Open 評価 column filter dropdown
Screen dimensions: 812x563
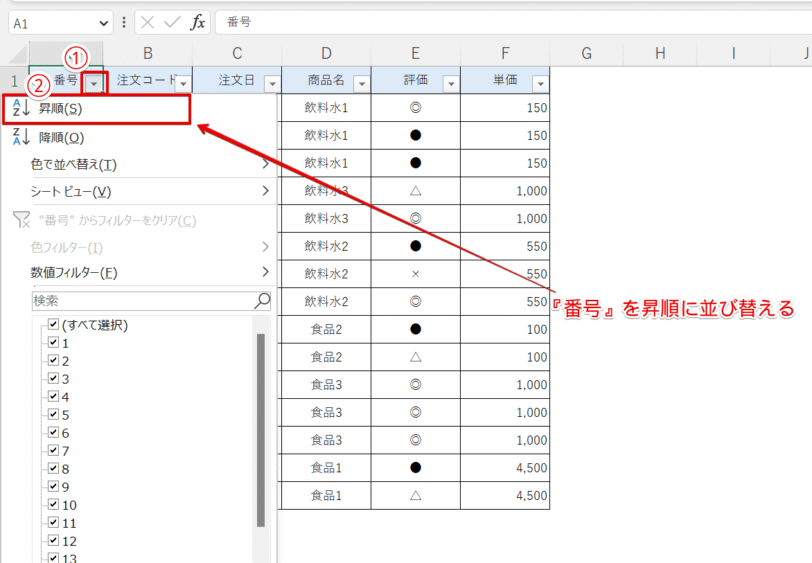(451, 83)
